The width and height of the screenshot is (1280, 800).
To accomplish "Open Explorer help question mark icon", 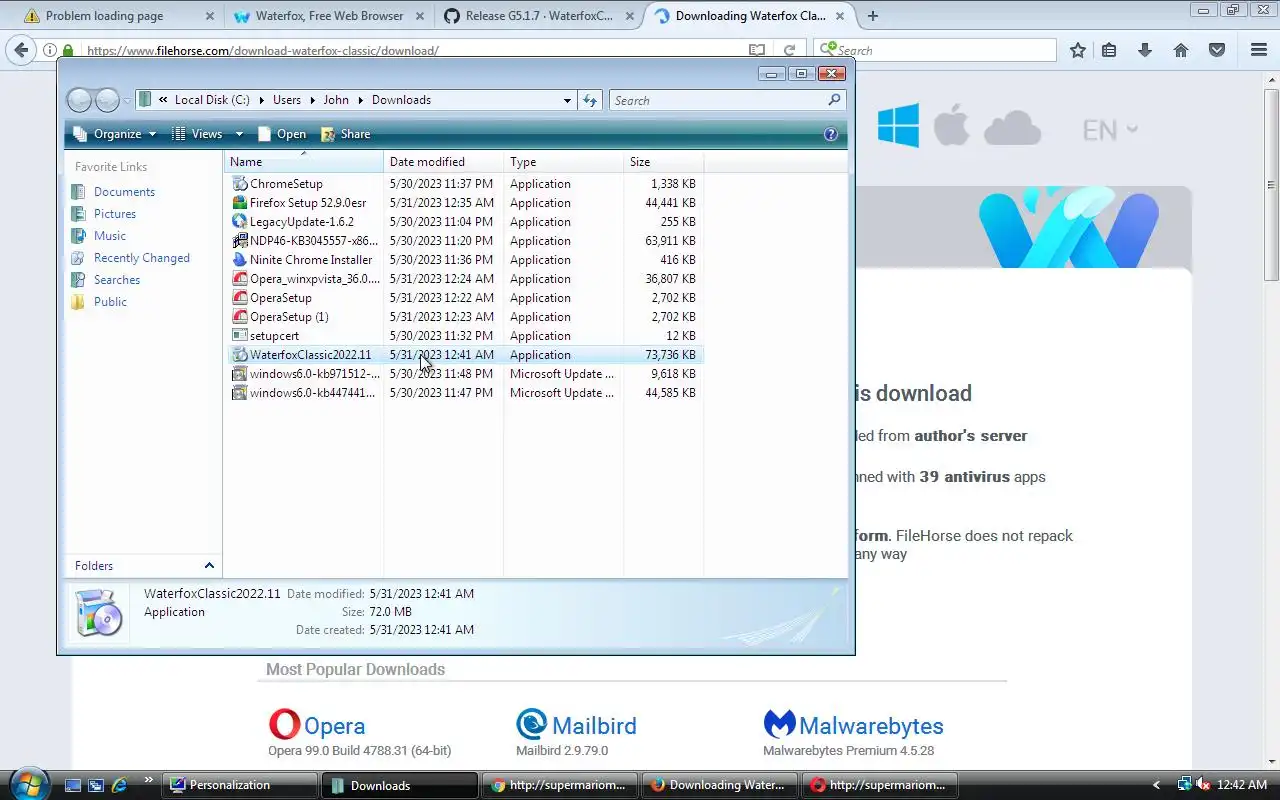I will click(x=830, y=134).
